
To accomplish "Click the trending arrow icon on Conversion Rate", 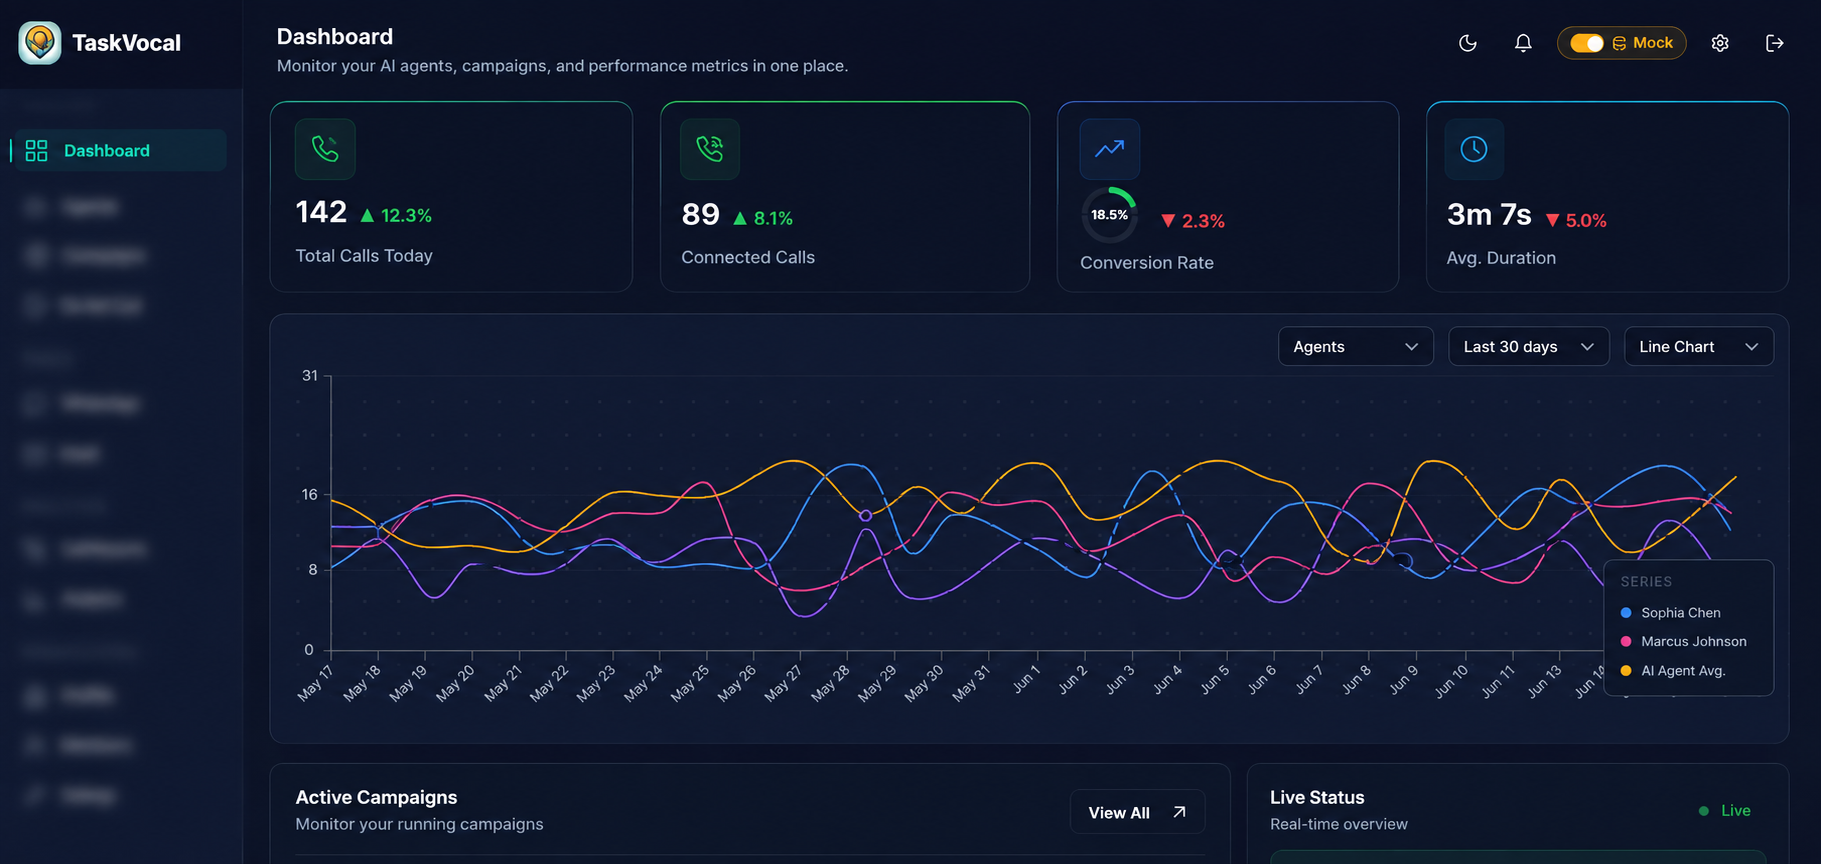I will [x=1110, y=149].
